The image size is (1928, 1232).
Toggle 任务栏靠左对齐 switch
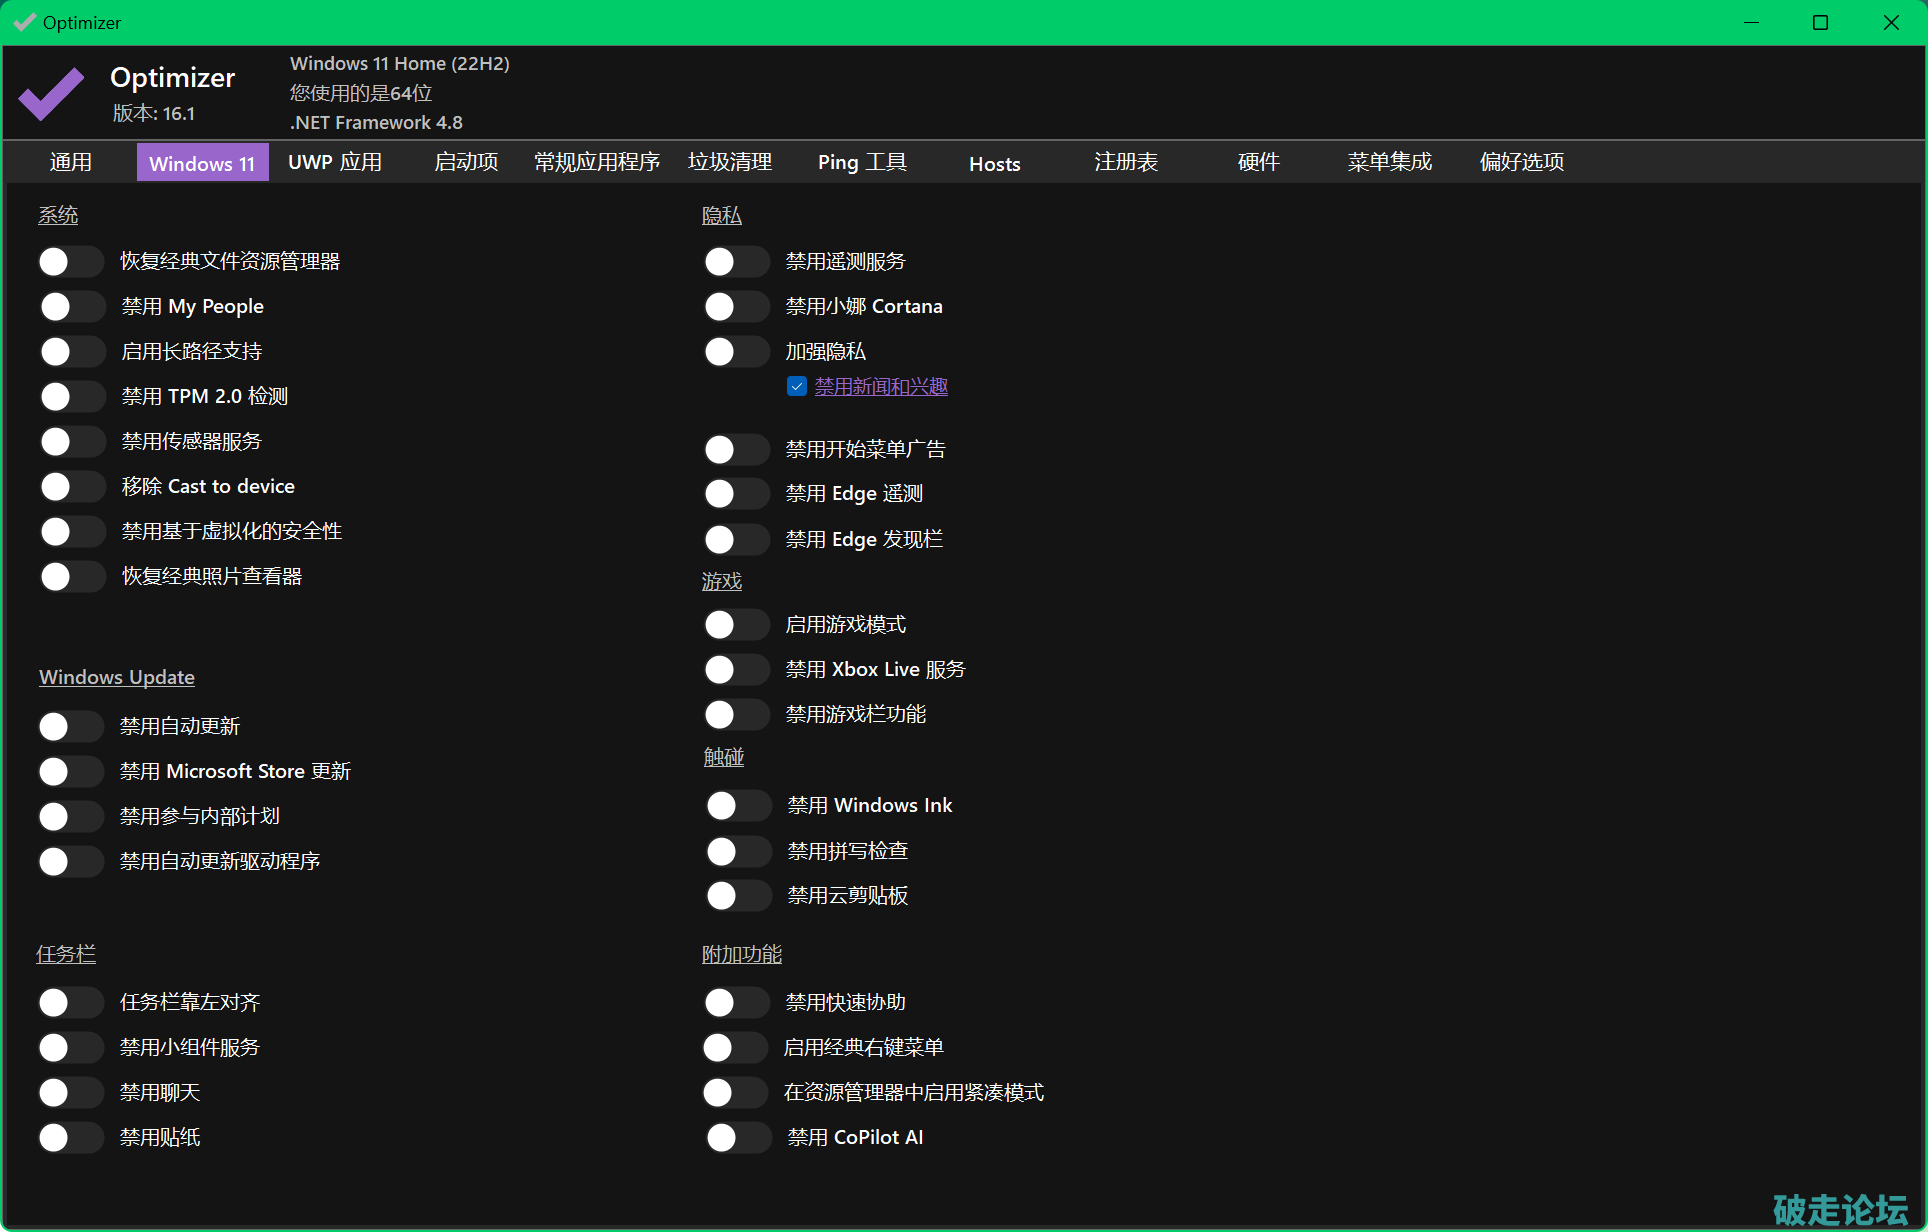pyautogui.click(x=71, y=1003)
